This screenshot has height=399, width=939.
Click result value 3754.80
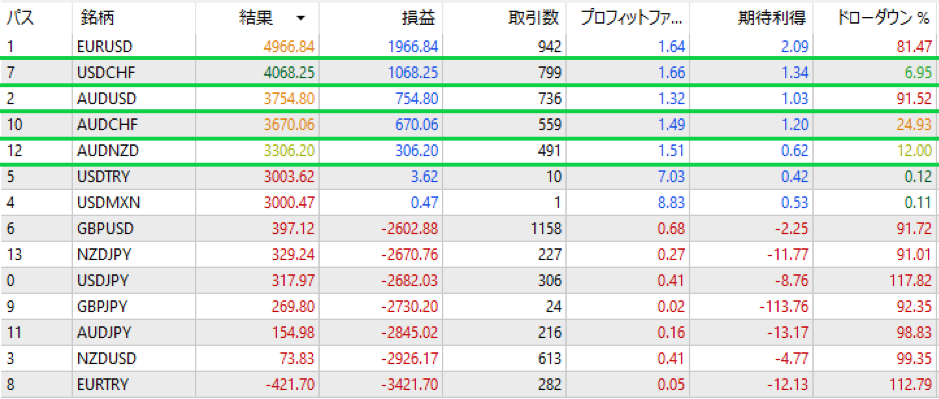click(290, 99)
